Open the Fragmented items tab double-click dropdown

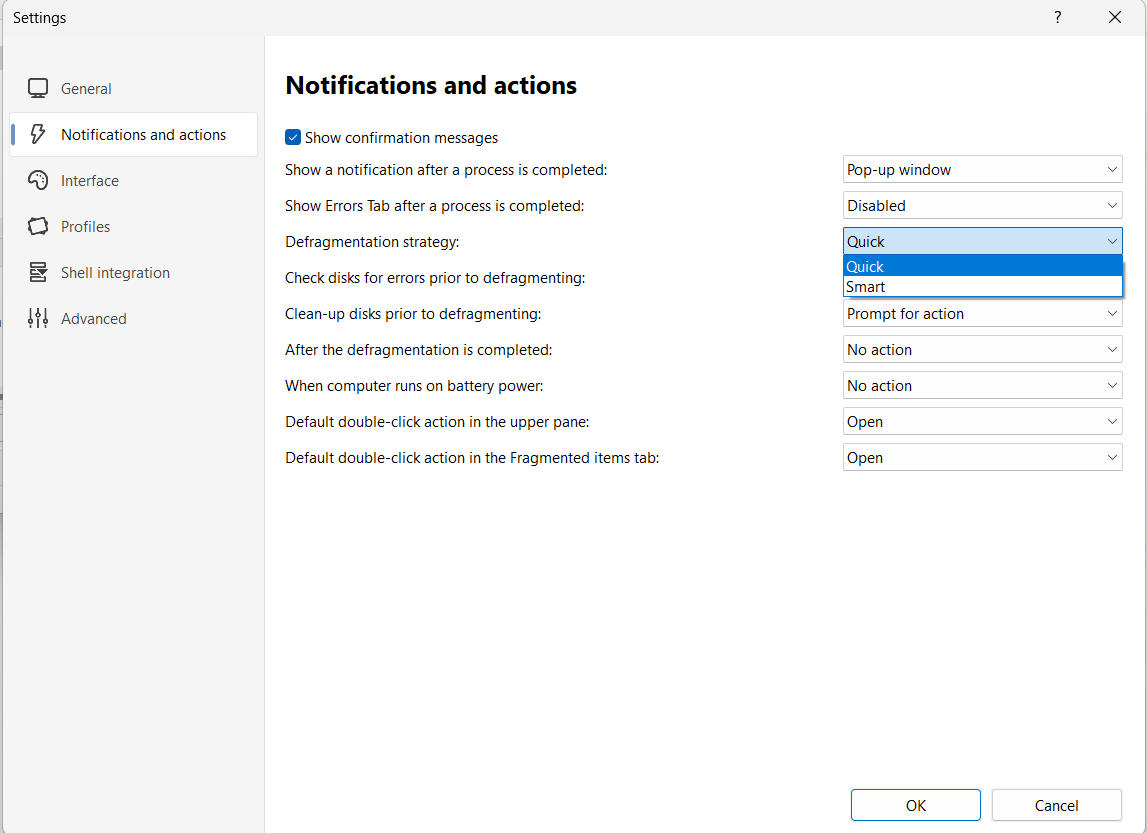point(982,458)
